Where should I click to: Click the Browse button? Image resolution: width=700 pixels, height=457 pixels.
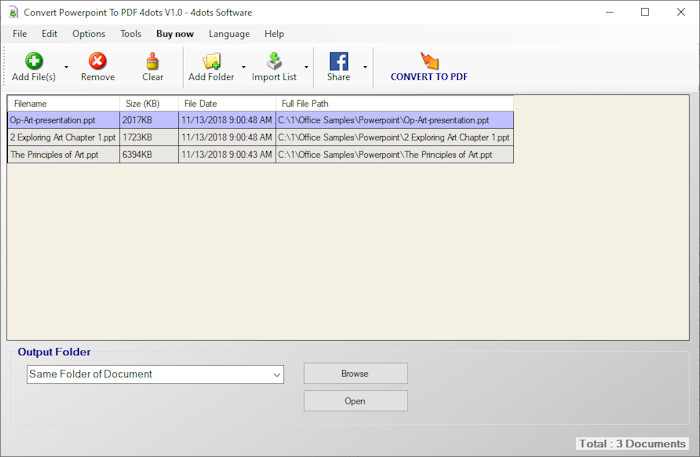pyautogui.click(x=355, y=374)
